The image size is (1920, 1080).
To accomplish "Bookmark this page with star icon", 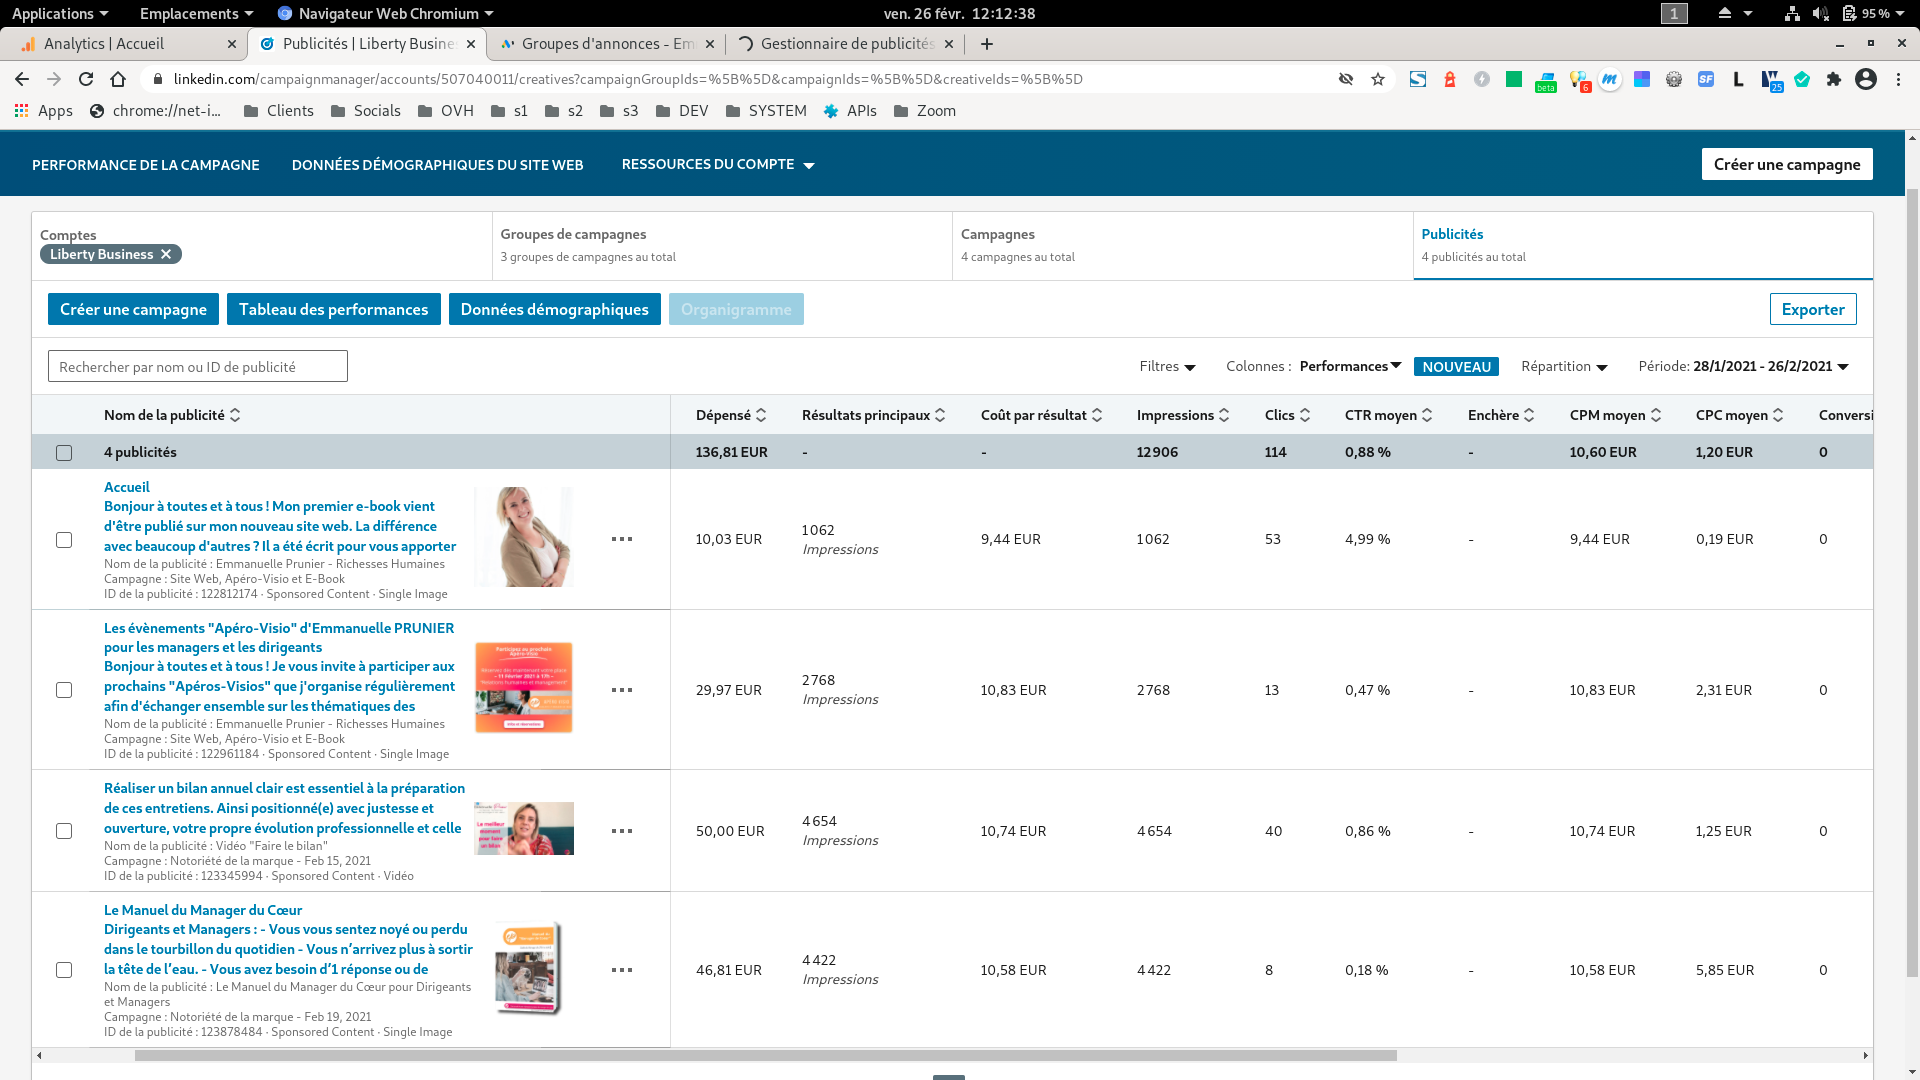I will tap(1378, 79).
